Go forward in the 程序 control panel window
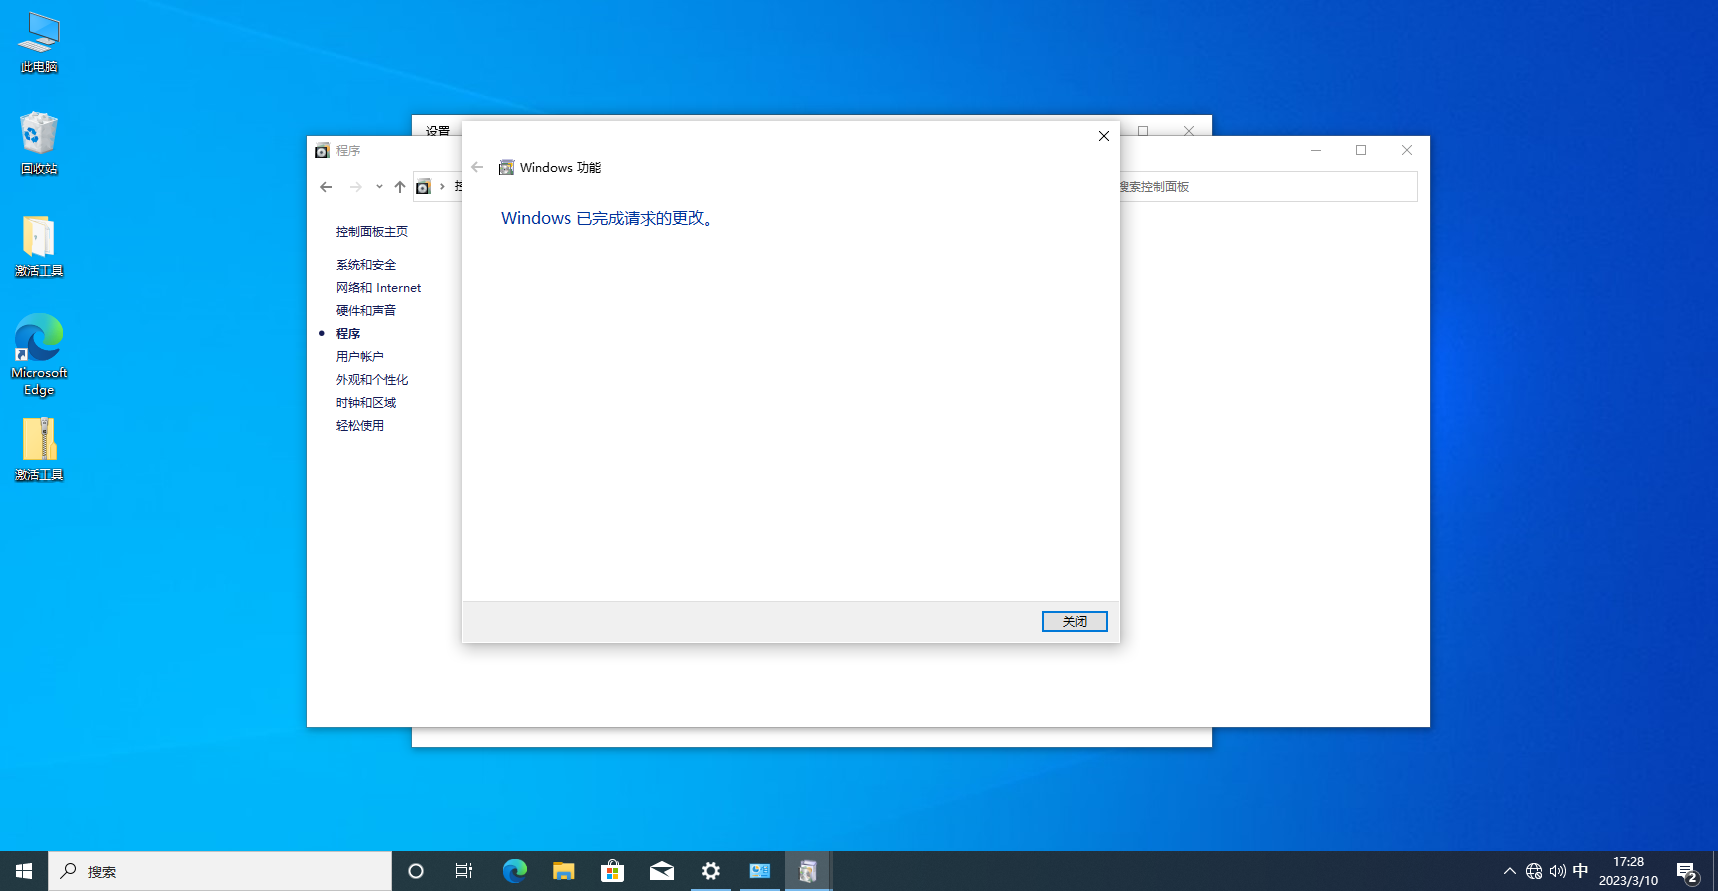 click(355, 187)
